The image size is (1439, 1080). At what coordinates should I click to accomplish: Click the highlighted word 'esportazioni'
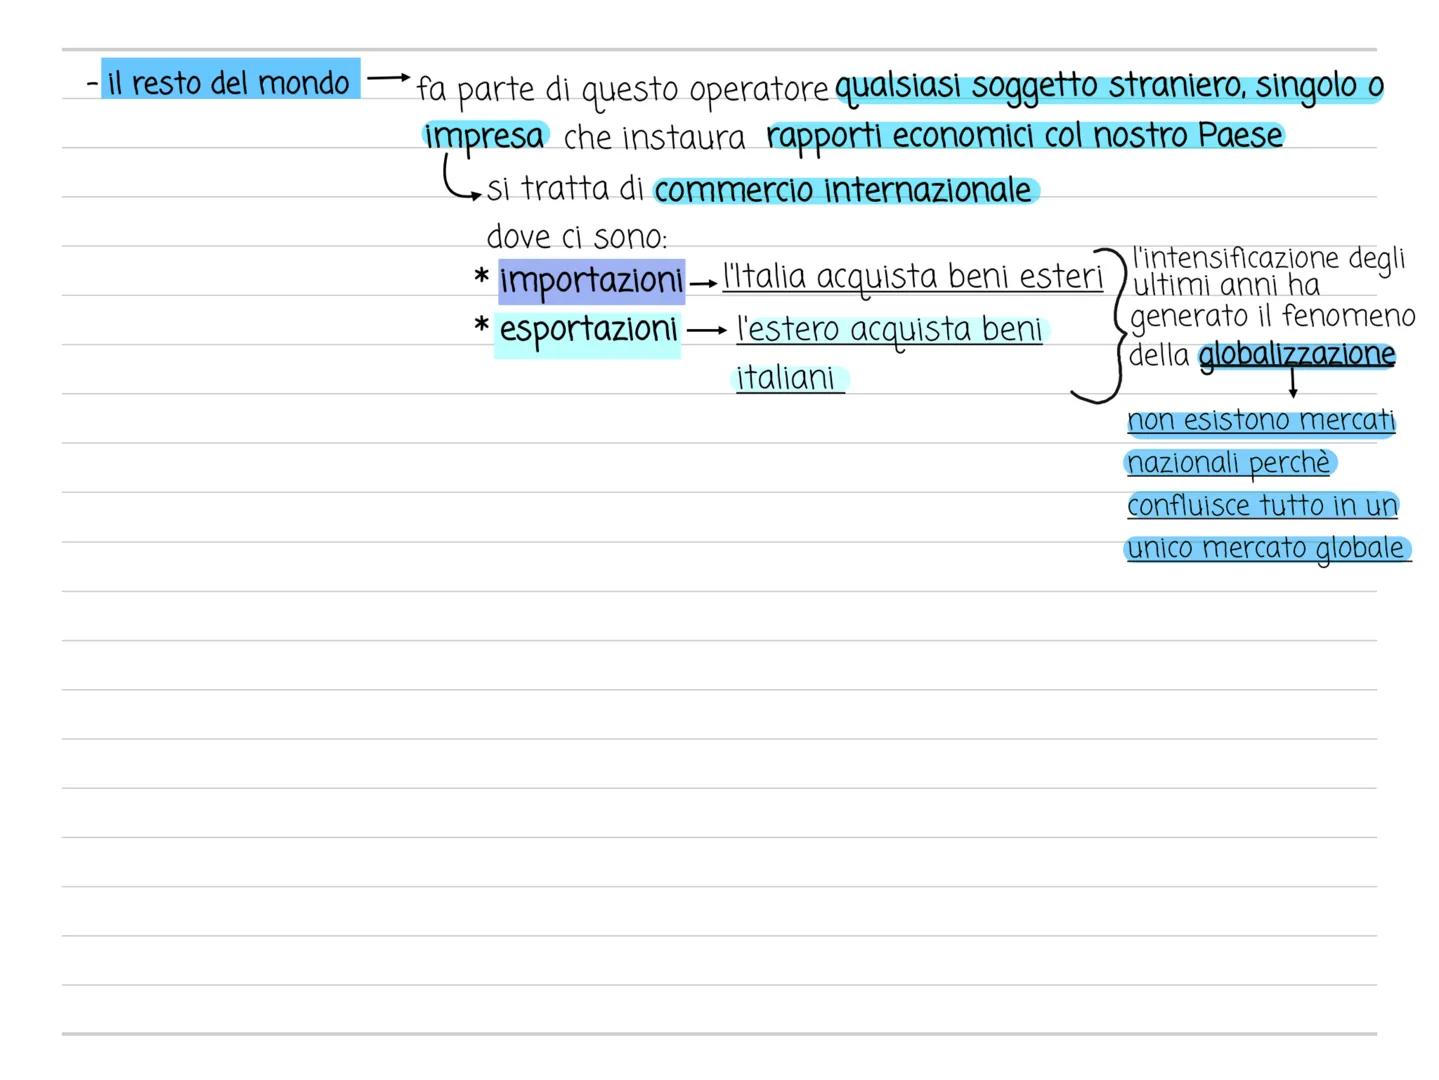[588, 329]
